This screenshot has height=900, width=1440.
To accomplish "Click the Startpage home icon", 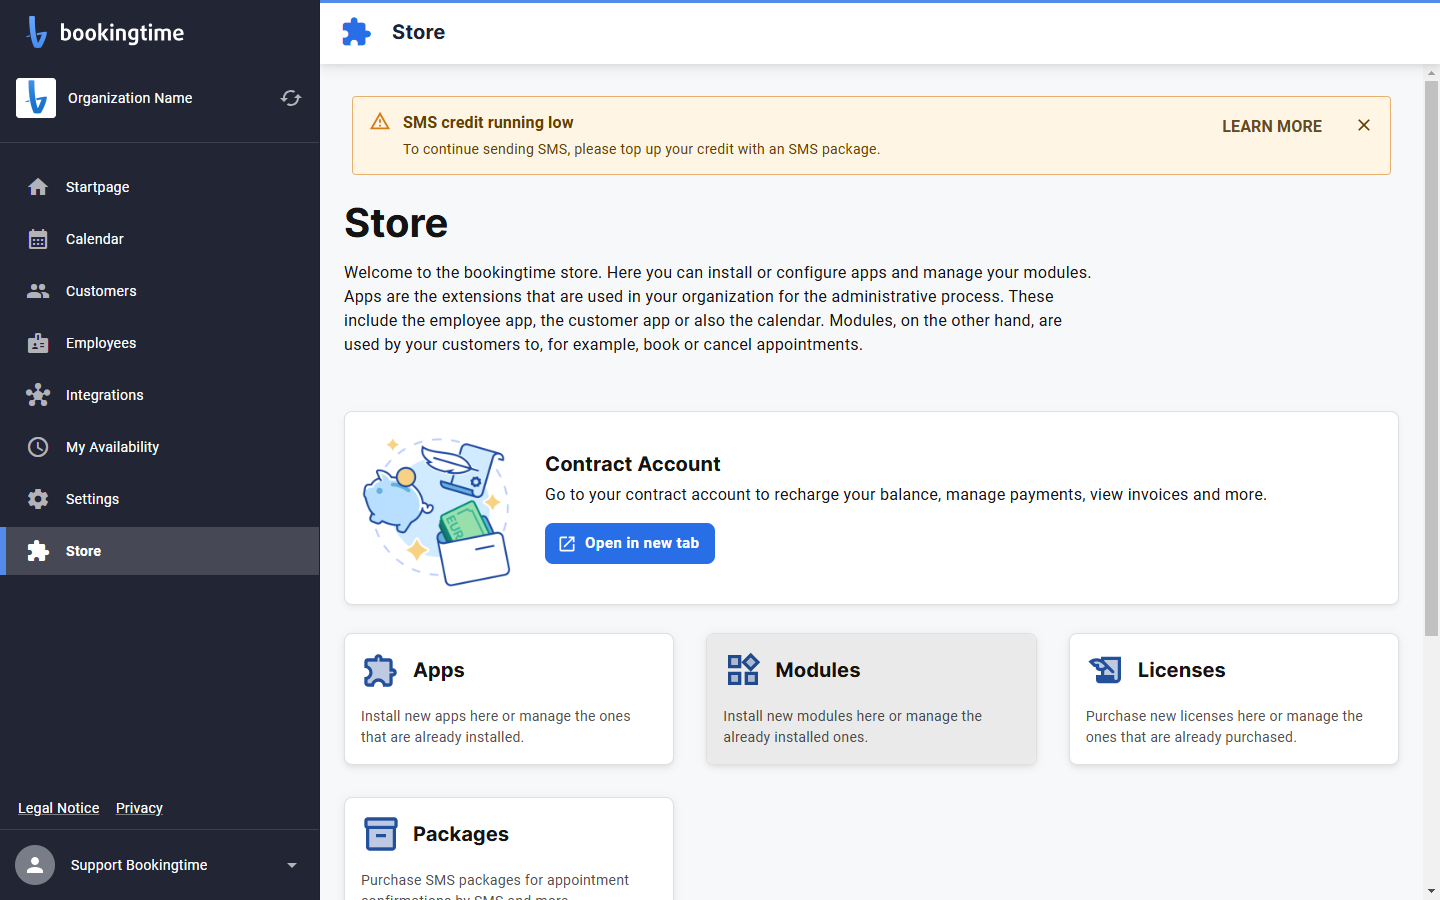I will 38,187.
